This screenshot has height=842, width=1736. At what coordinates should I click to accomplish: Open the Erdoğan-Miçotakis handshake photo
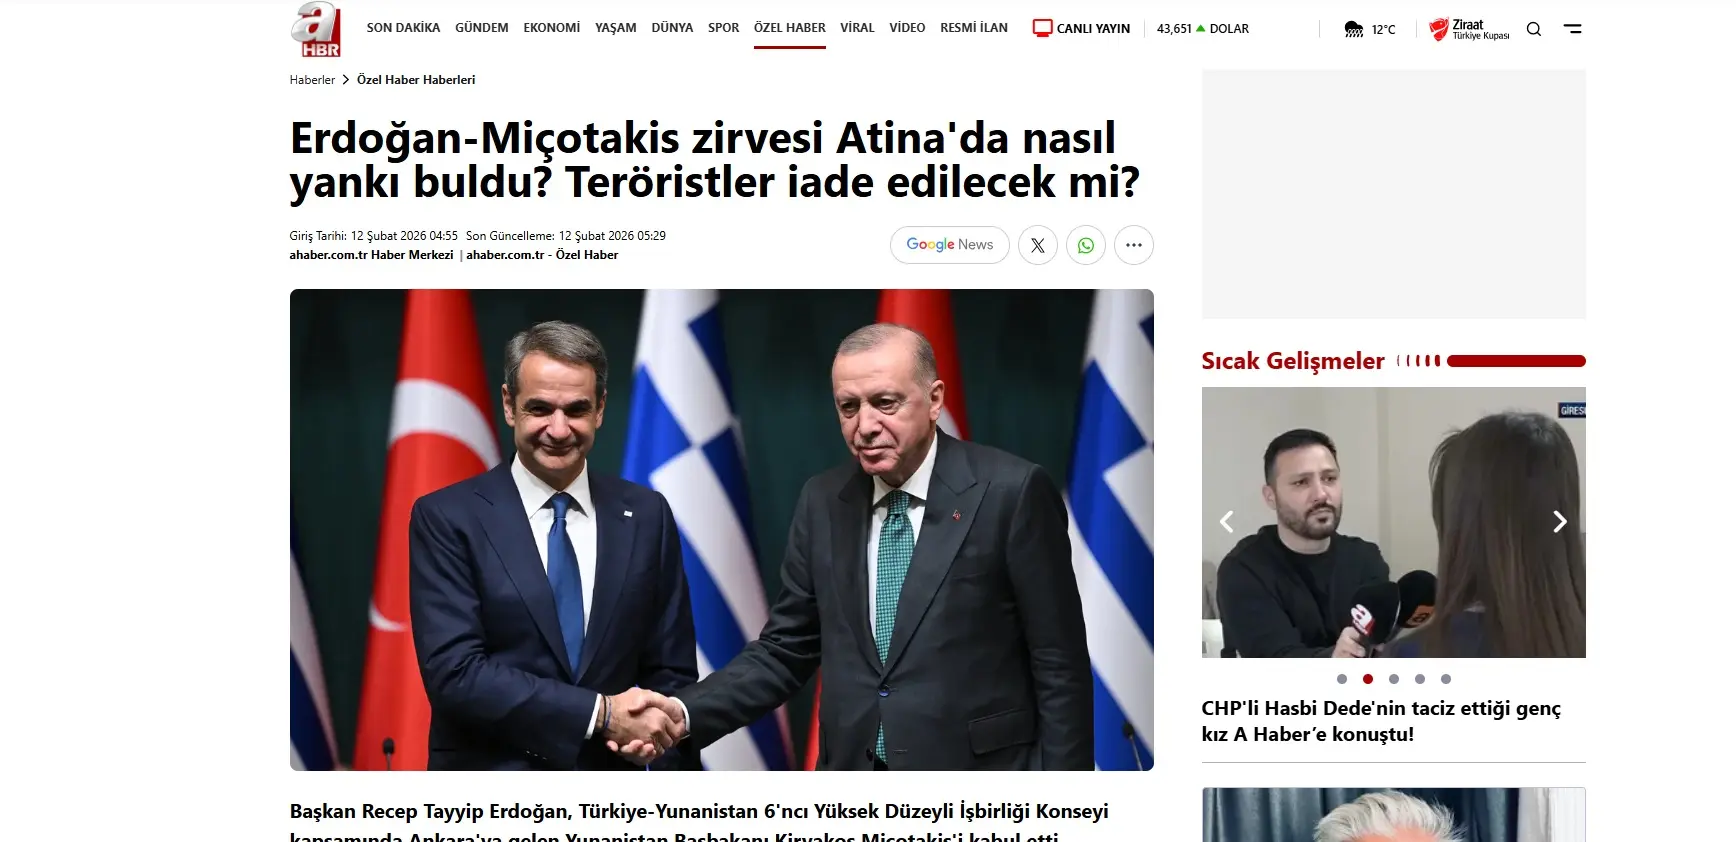pos(722,530)
